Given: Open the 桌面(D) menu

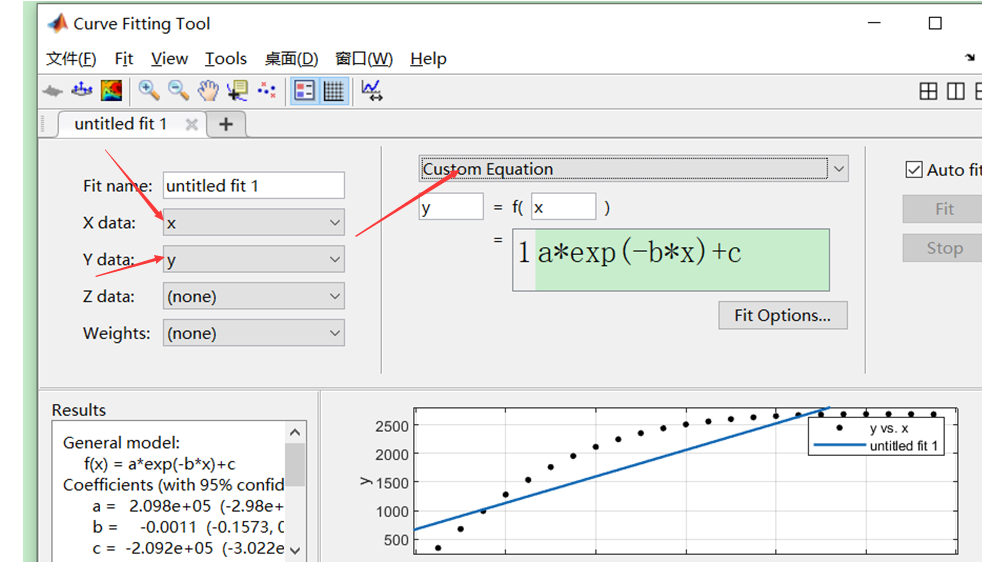Looking at the screenshot, I should (291, 59).
